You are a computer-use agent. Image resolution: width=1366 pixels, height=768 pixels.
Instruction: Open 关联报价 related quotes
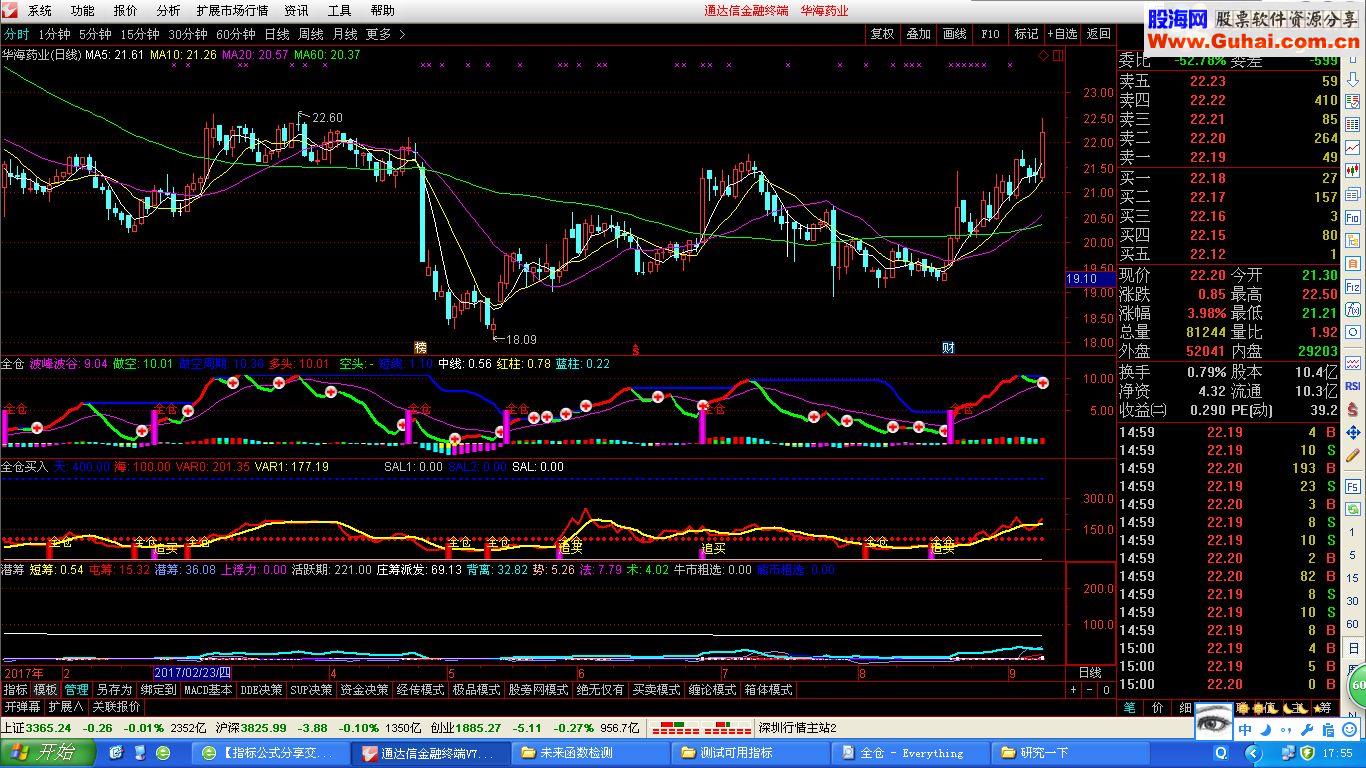116,706
